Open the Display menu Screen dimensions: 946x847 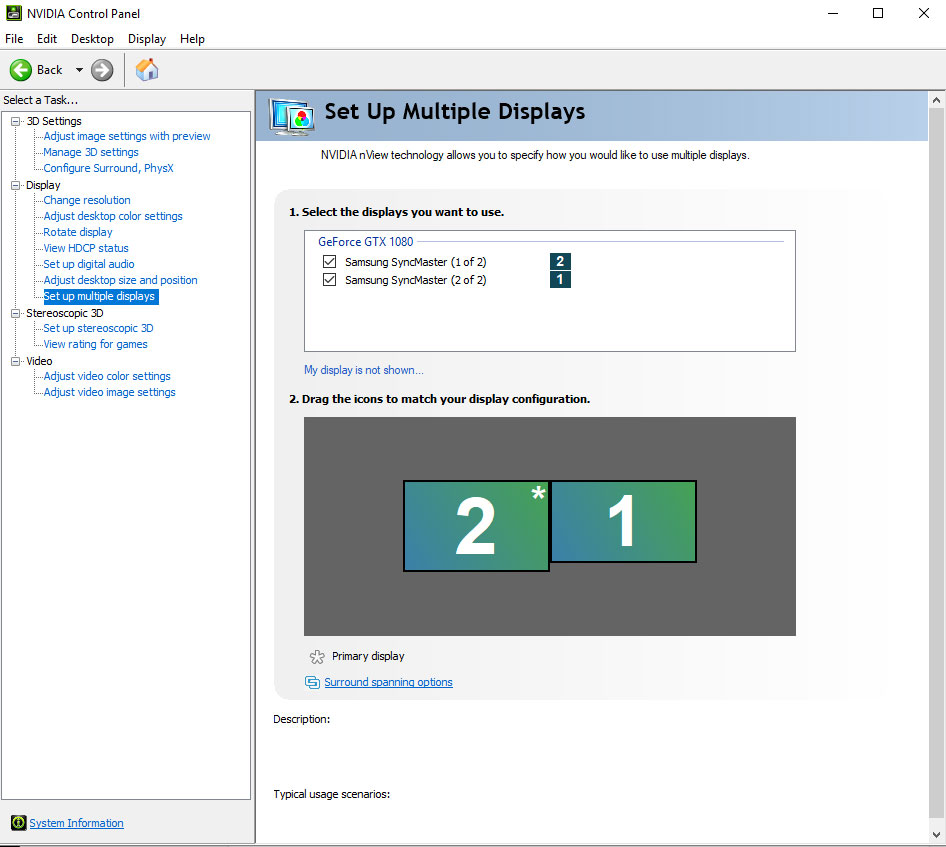click(x=147, y=39)
